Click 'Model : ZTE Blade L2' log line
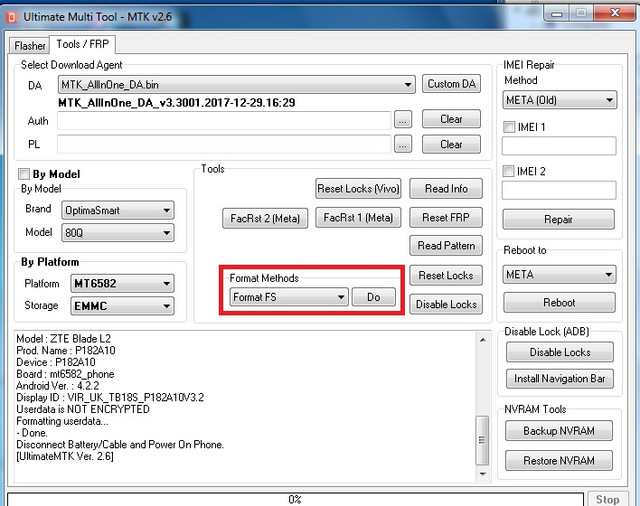This screenshot has height=506, width=640. coord(64,339)
